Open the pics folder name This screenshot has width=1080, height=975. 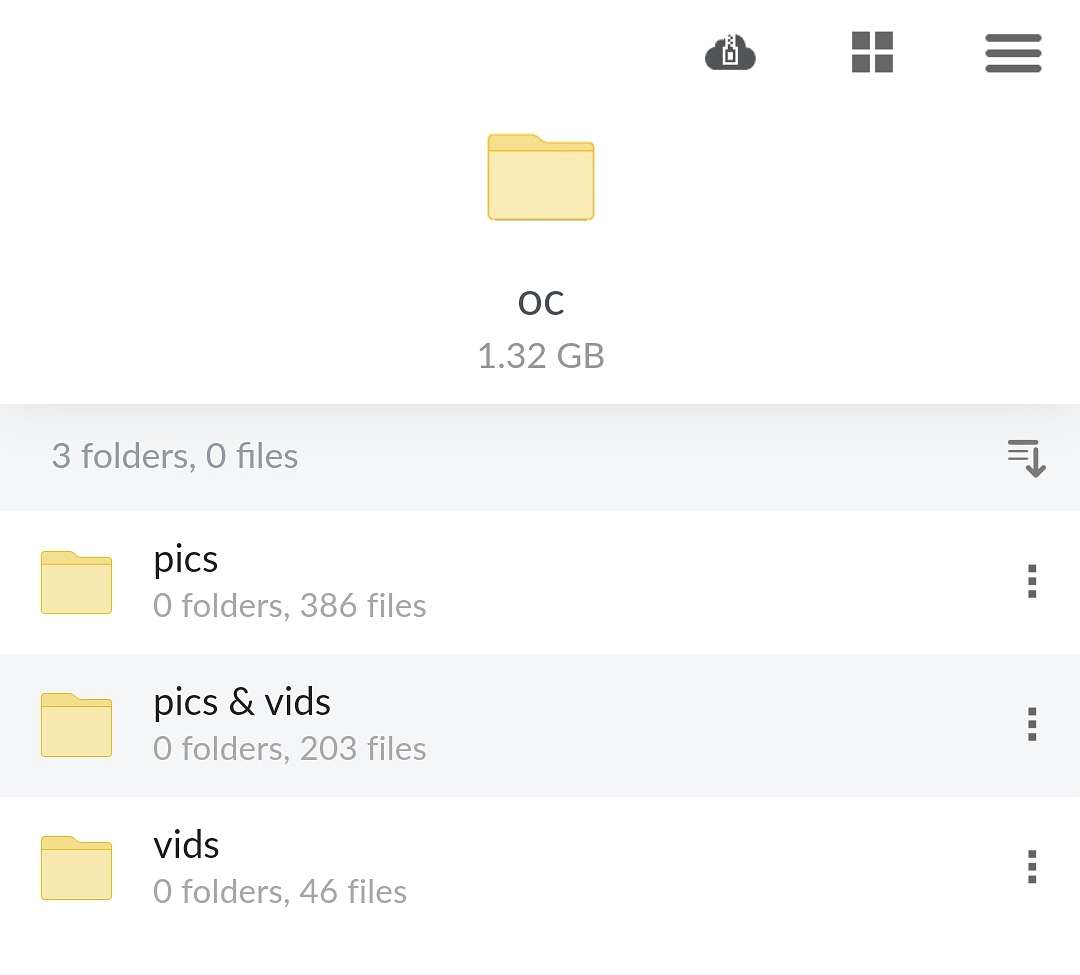tap(185, 560)
